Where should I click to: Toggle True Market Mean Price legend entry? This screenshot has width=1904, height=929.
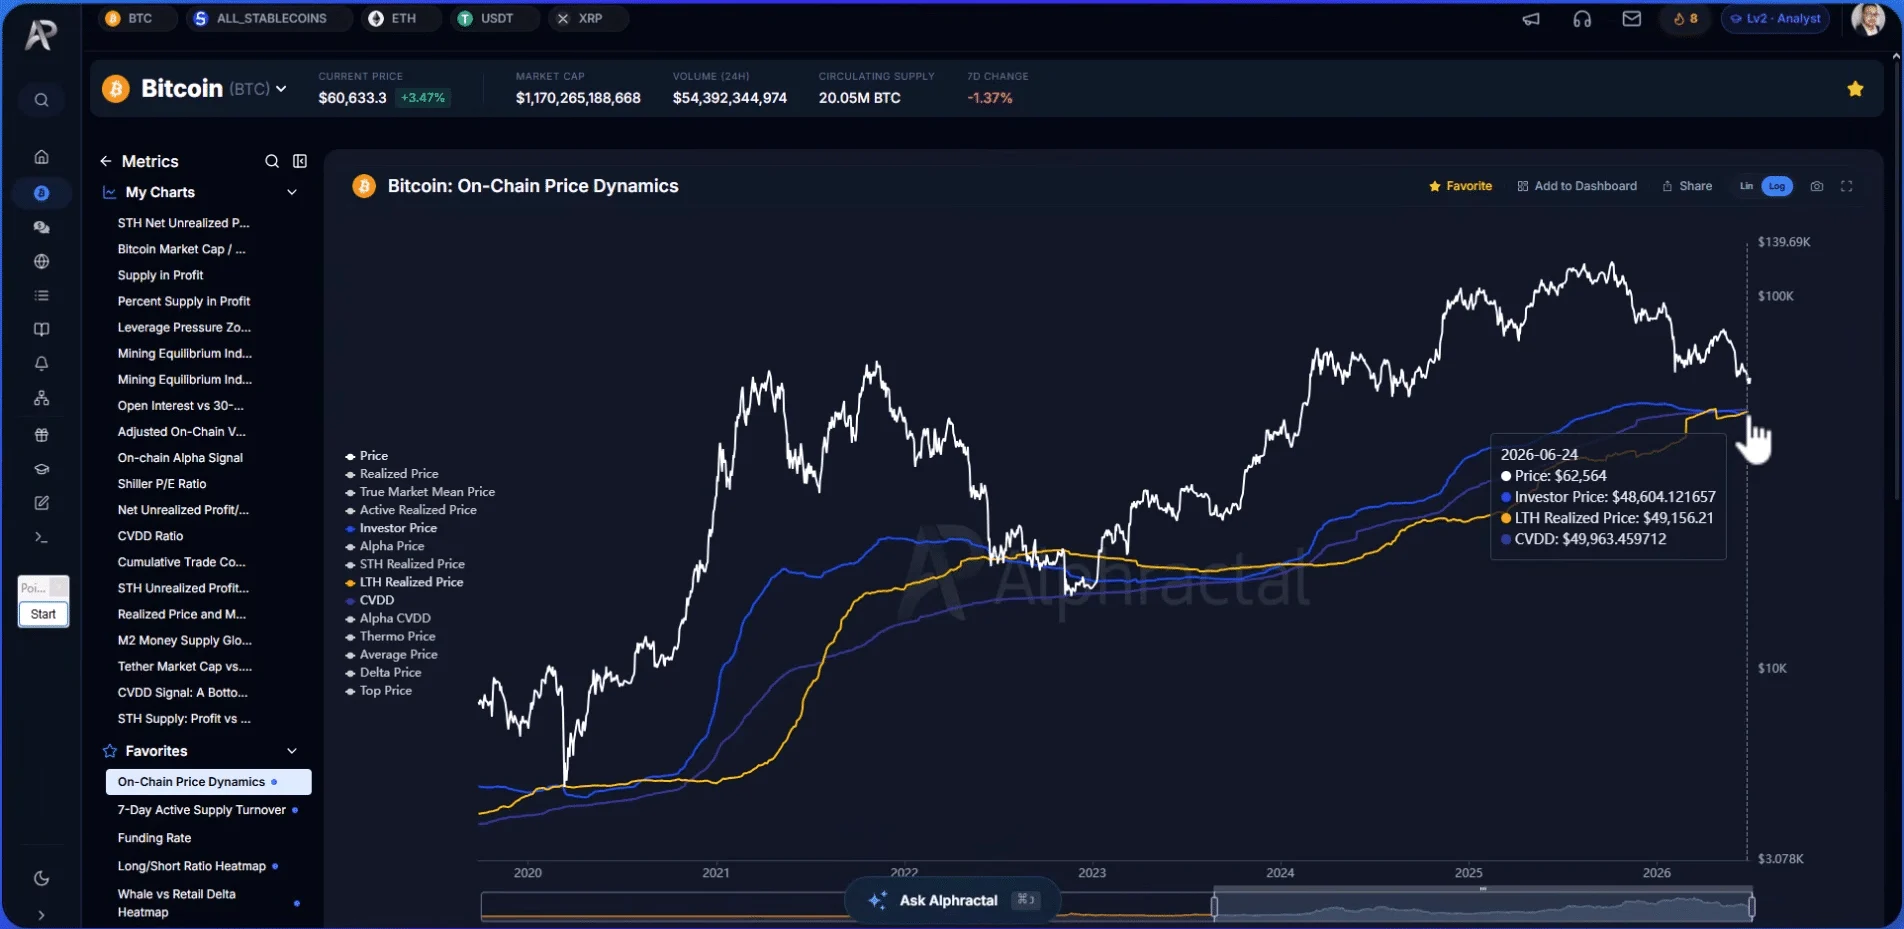click(x=420, y=492)
